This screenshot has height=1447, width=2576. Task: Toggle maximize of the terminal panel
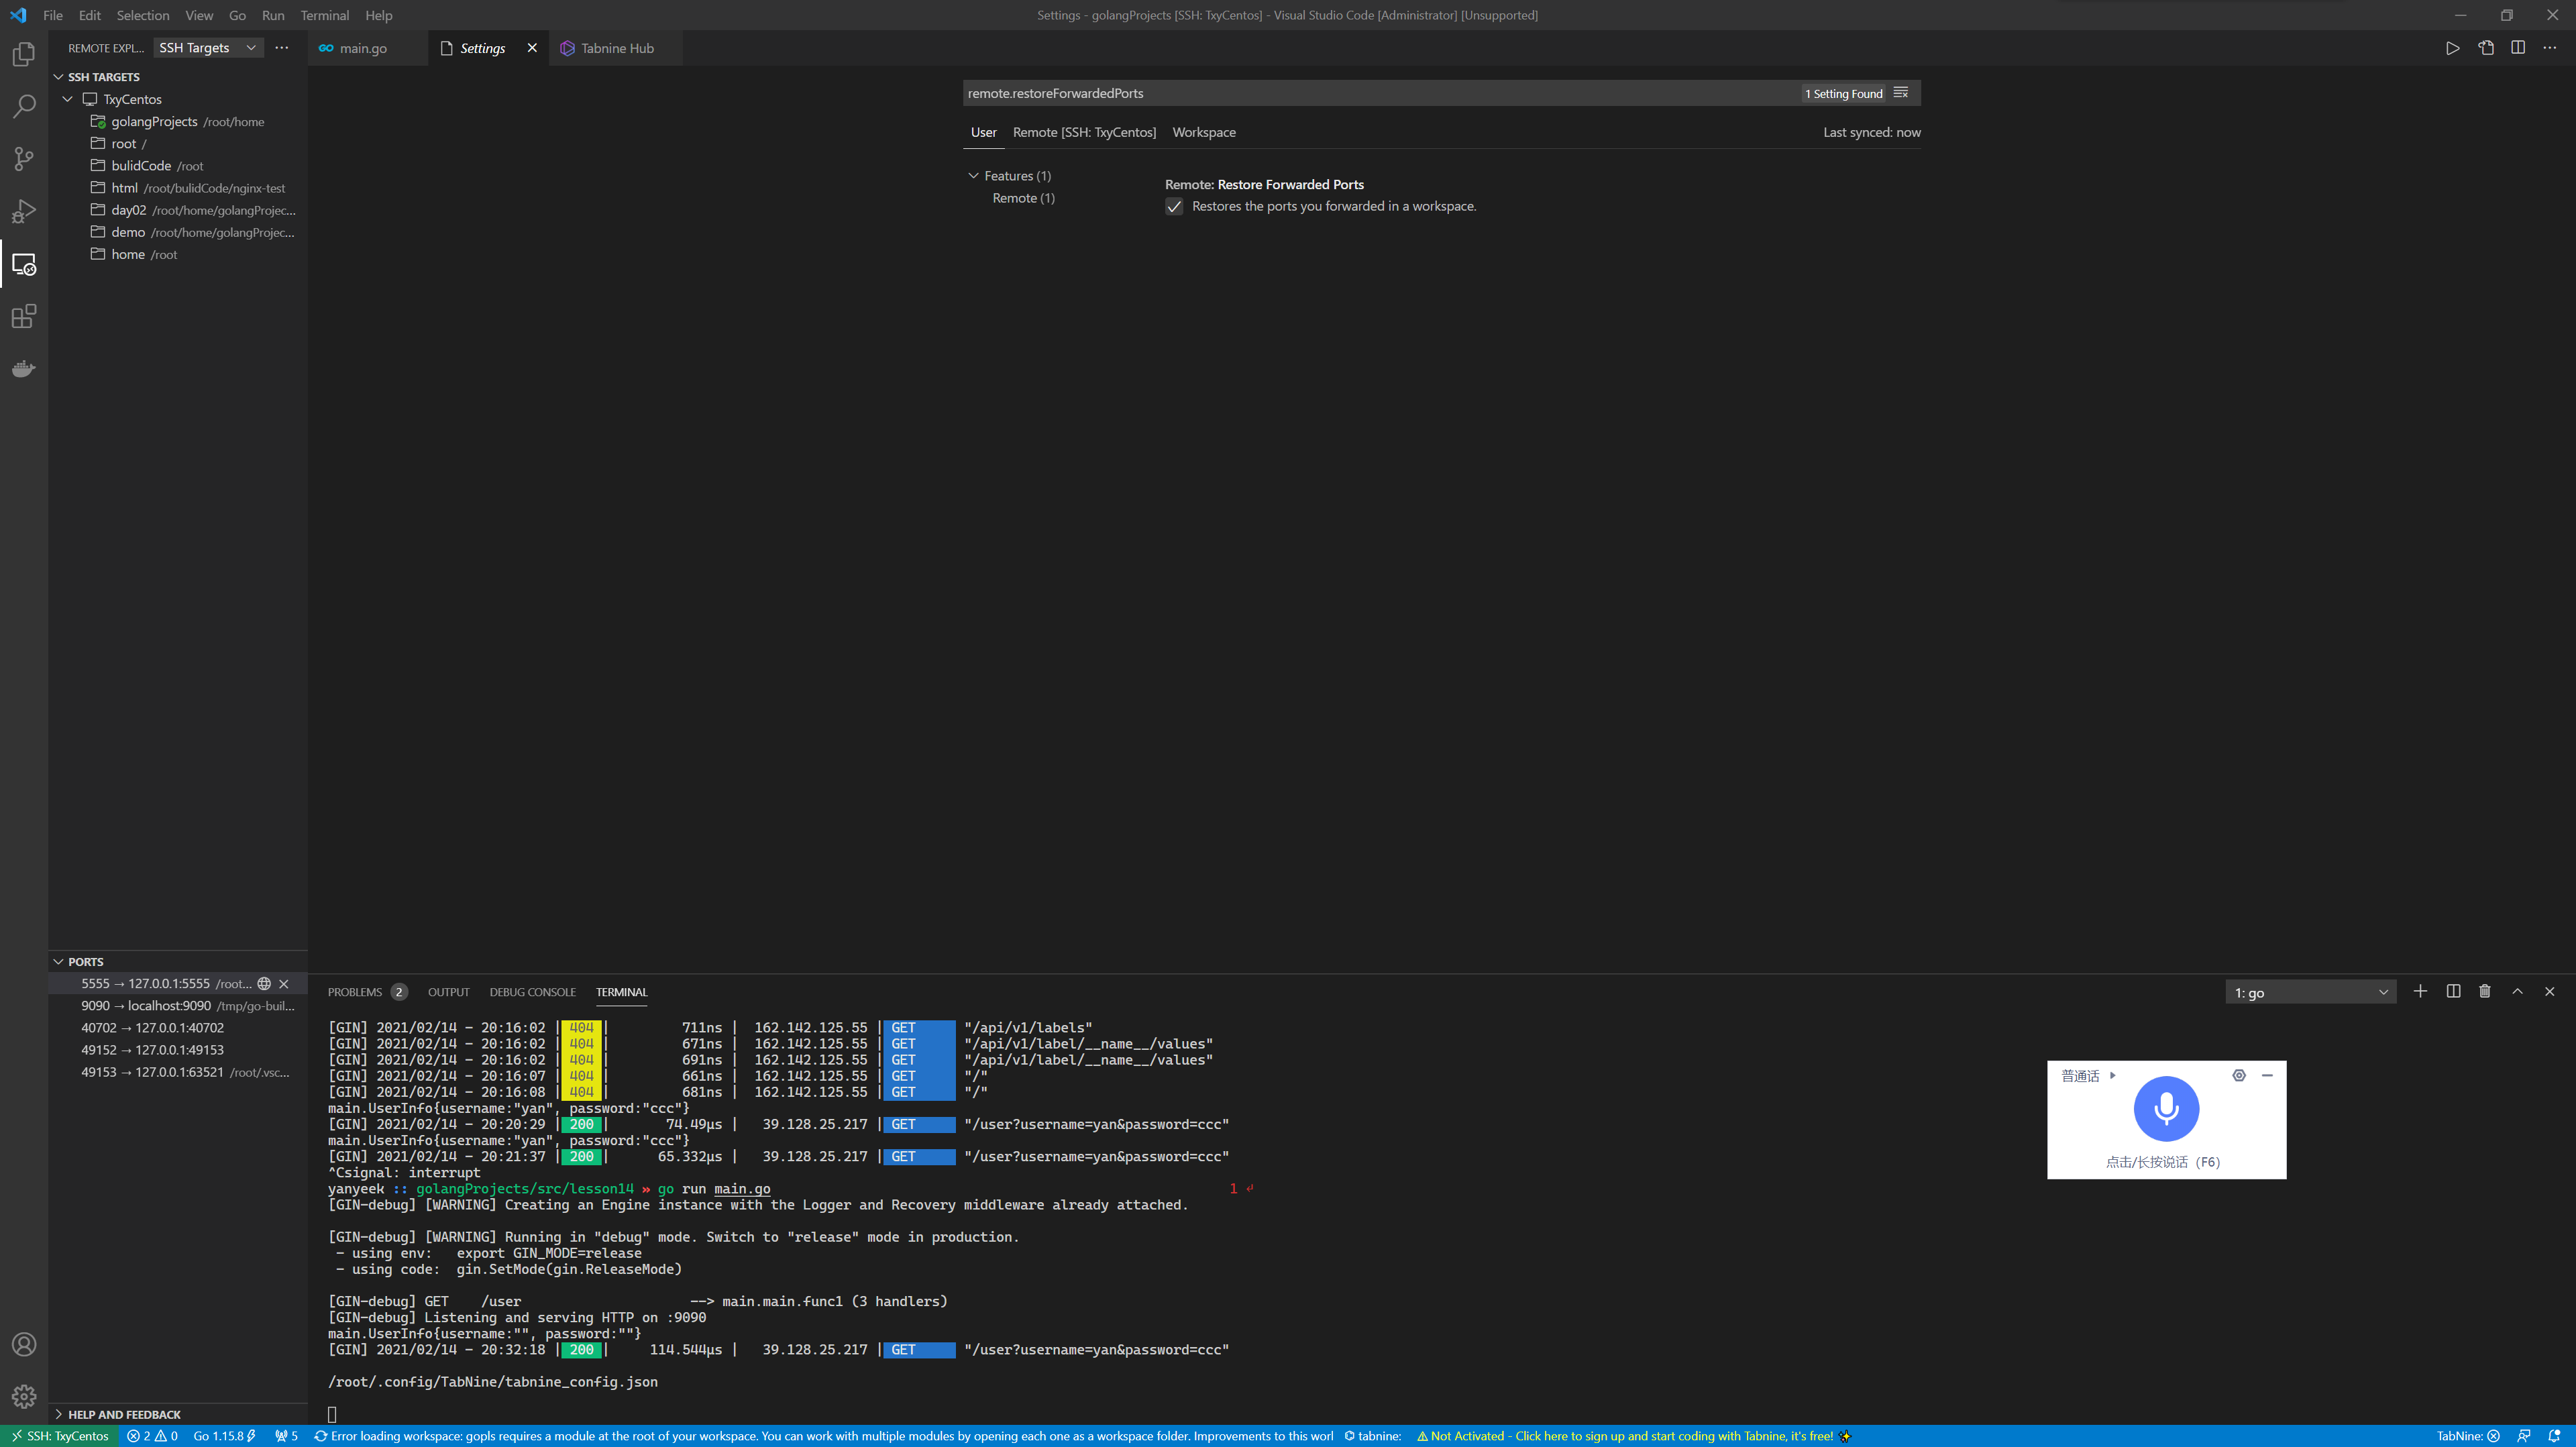pyautogui.click(x=2517, y=991)
